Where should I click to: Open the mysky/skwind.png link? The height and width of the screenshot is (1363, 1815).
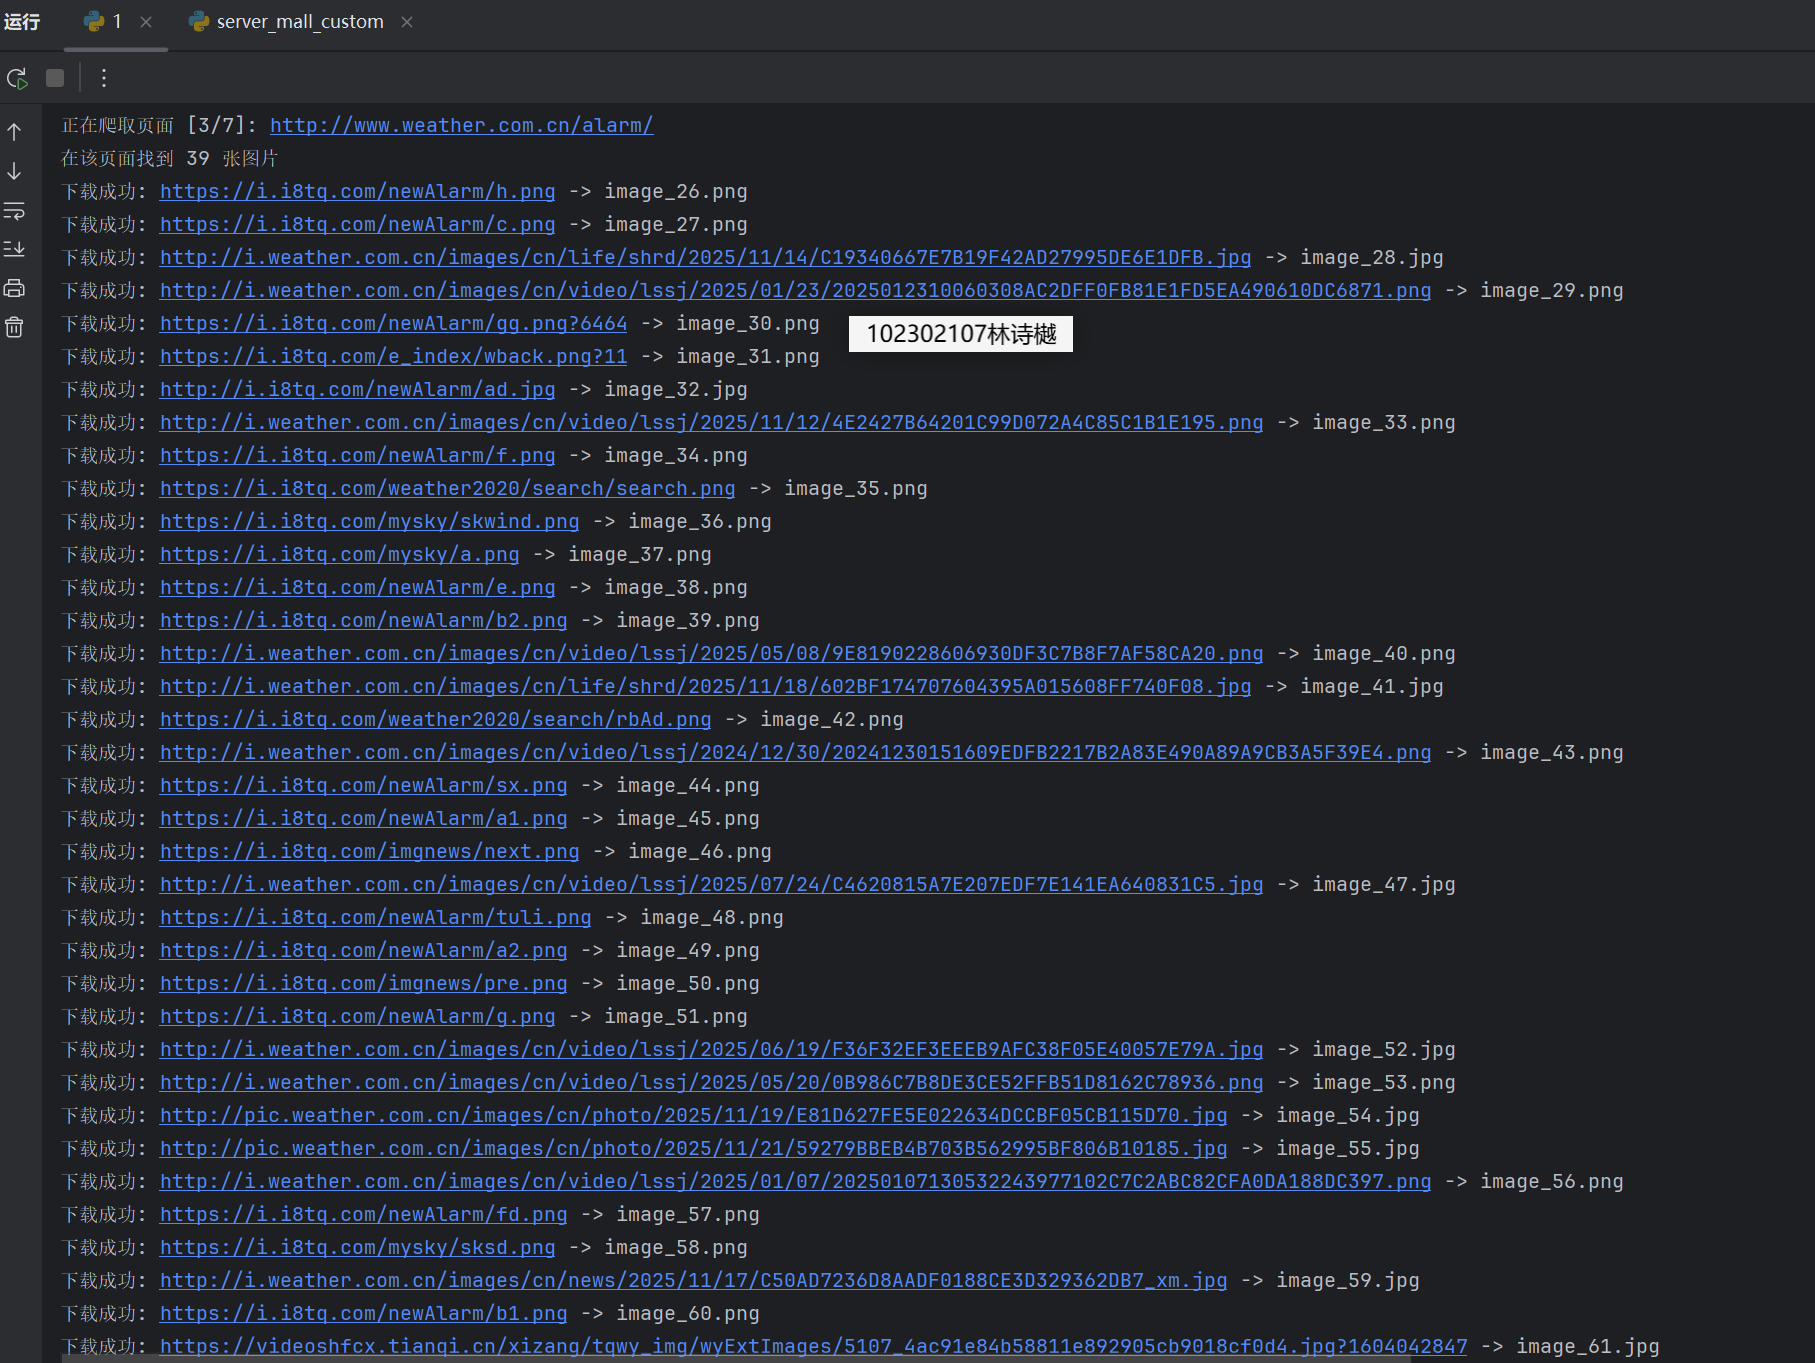pyautogui.click(x=369, y=521)
